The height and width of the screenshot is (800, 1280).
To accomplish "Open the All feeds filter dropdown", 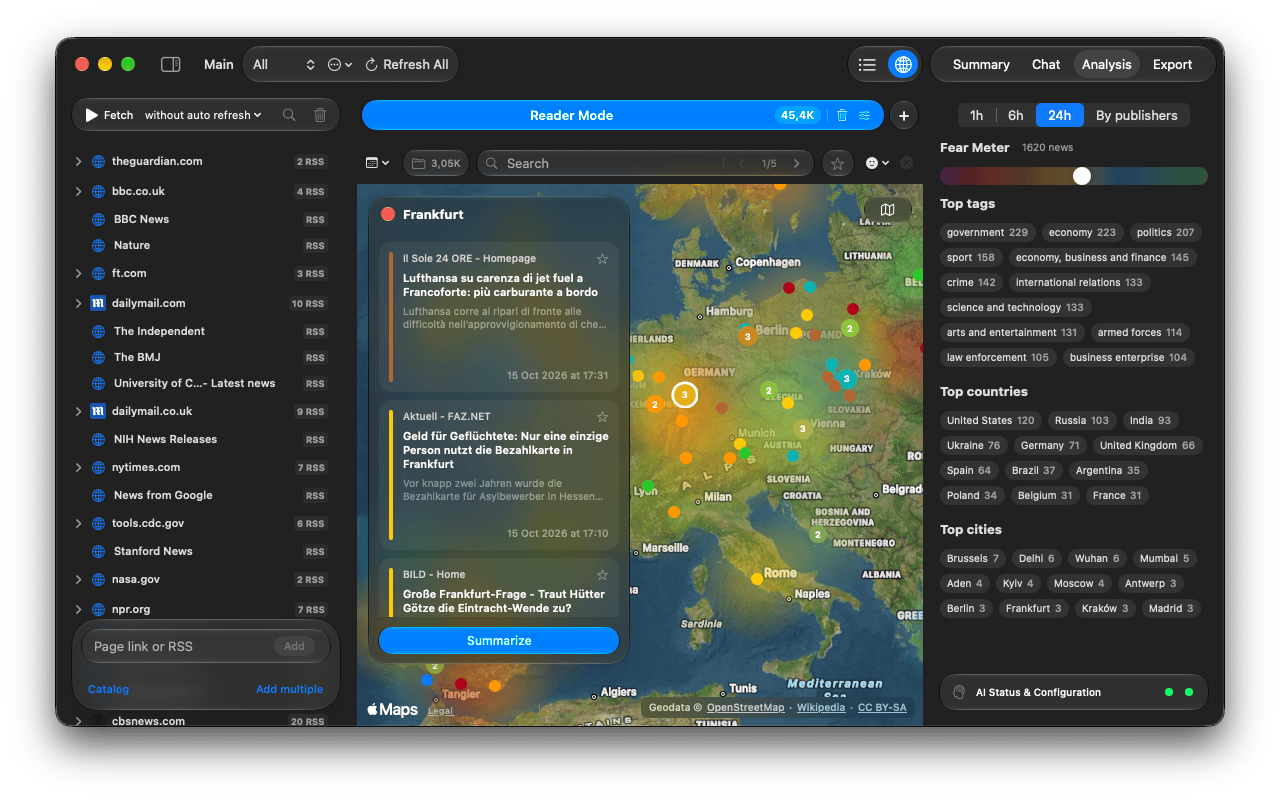I will coord(284,64).
